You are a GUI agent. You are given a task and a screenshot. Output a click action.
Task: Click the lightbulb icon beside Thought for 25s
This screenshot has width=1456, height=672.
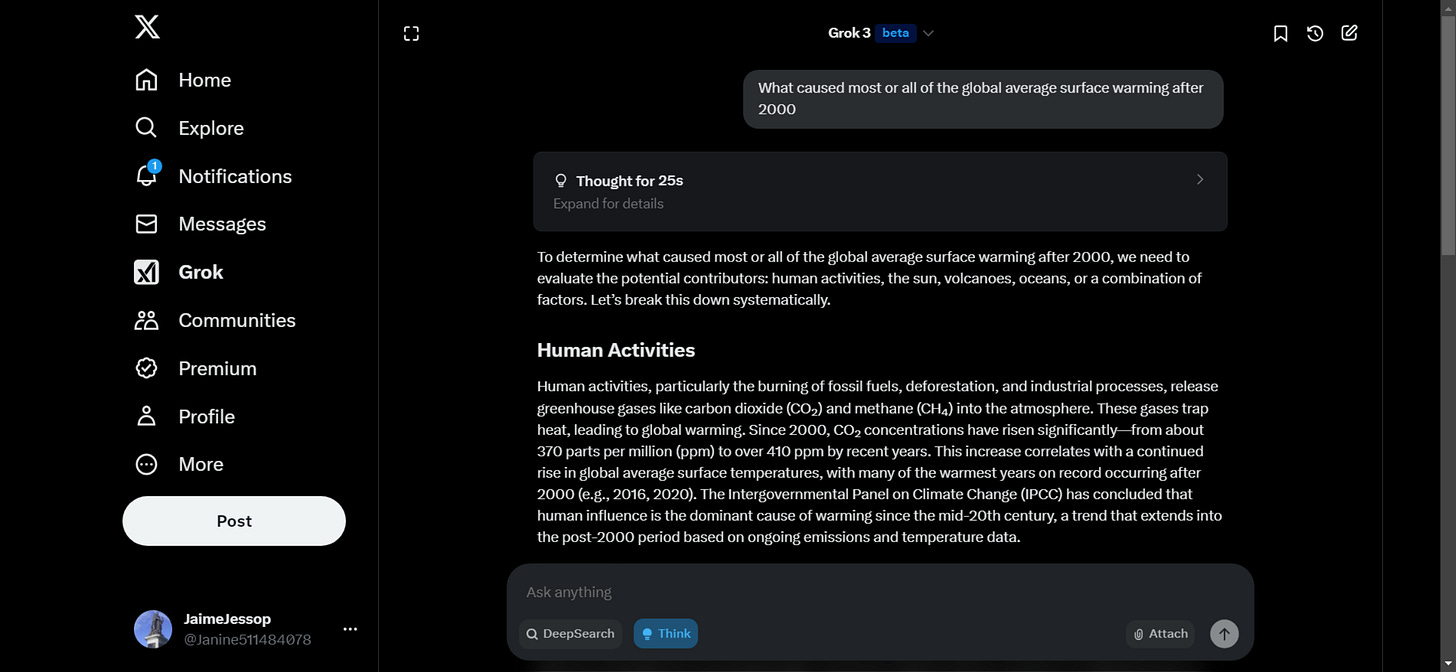[x=560, y=181]
